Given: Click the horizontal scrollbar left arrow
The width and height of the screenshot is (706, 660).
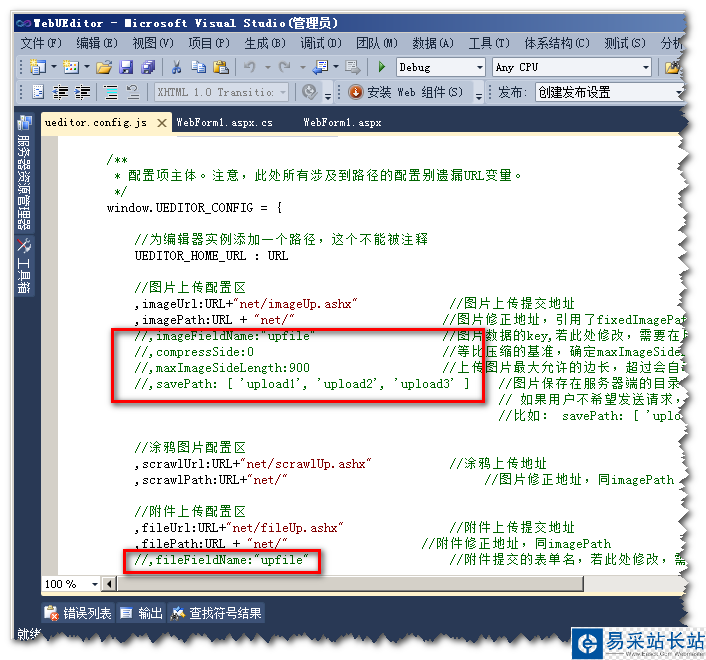Looking at the screenshot, I should click(x=109, y=584).
